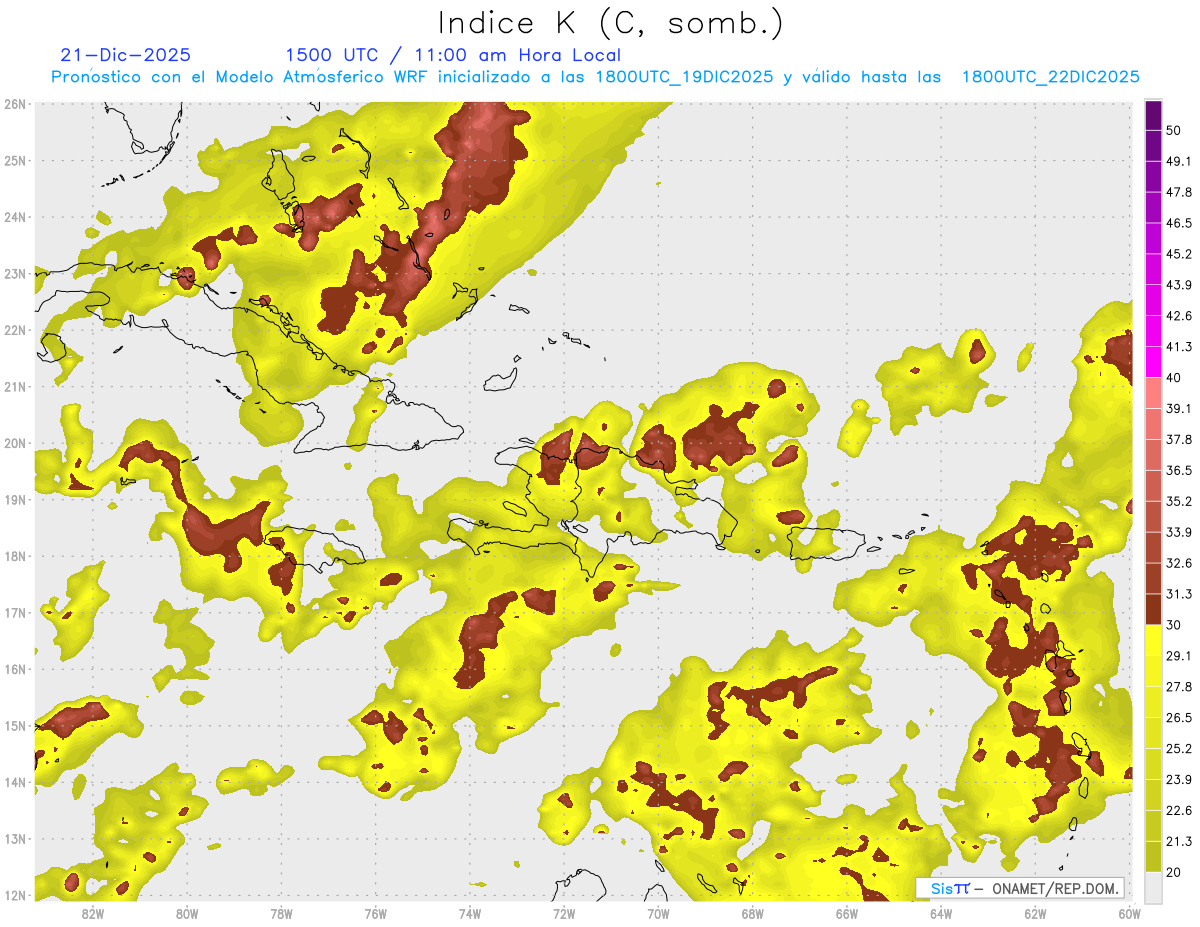Click the dark brown colorbar swatch between 30 and 31.3
The height and width of the screenshot is (927, 1200).
click(x=1153, y=609)
